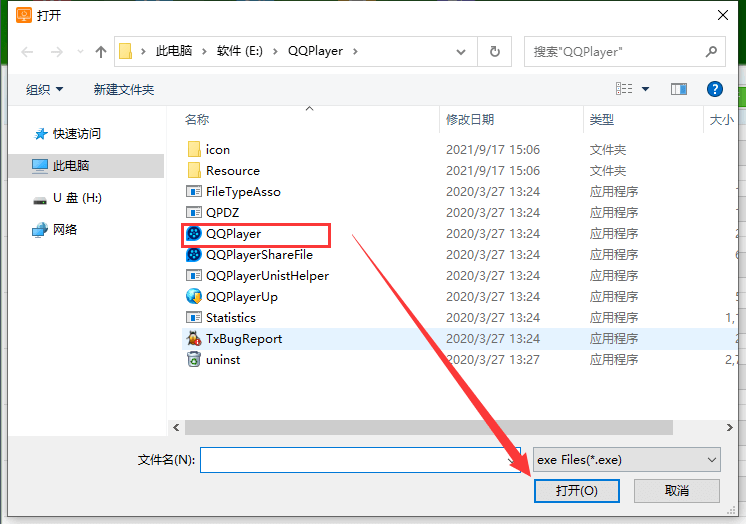Select the FileTypeAsso application file

(243, 192)
